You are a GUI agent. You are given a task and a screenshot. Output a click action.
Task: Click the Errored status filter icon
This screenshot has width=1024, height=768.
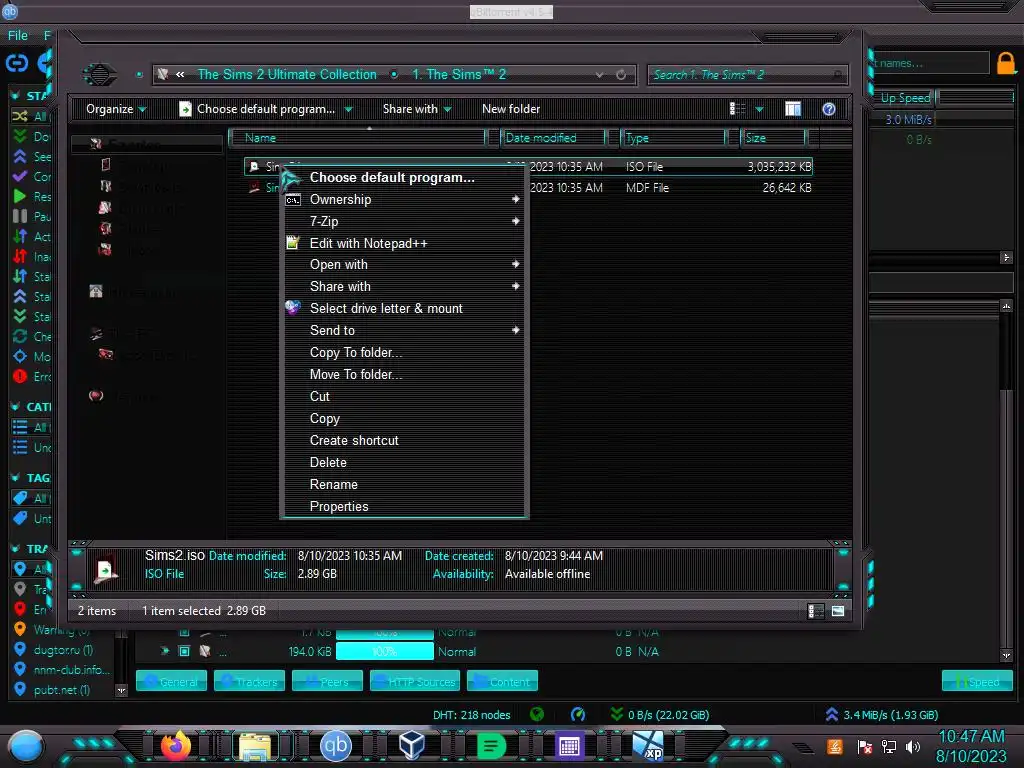click(20, 376)
